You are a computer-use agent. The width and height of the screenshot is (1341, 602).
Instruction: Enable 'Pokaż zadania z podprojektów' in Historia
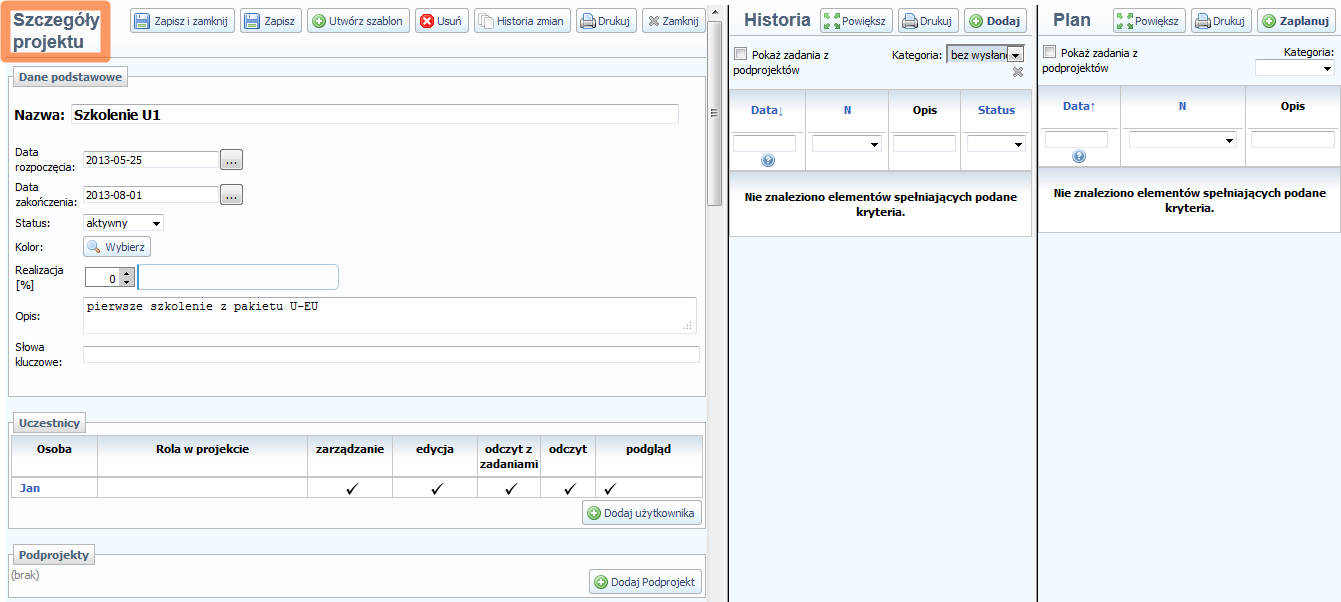click(x=741, y=53)
